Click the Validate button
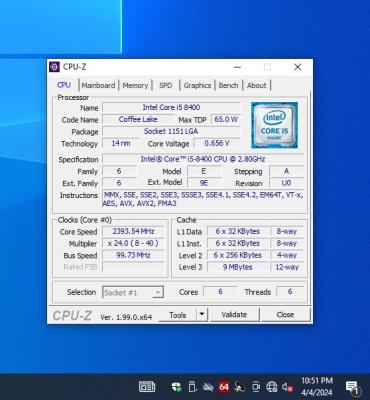The image size is (370, 400). (x=234, y=315)
